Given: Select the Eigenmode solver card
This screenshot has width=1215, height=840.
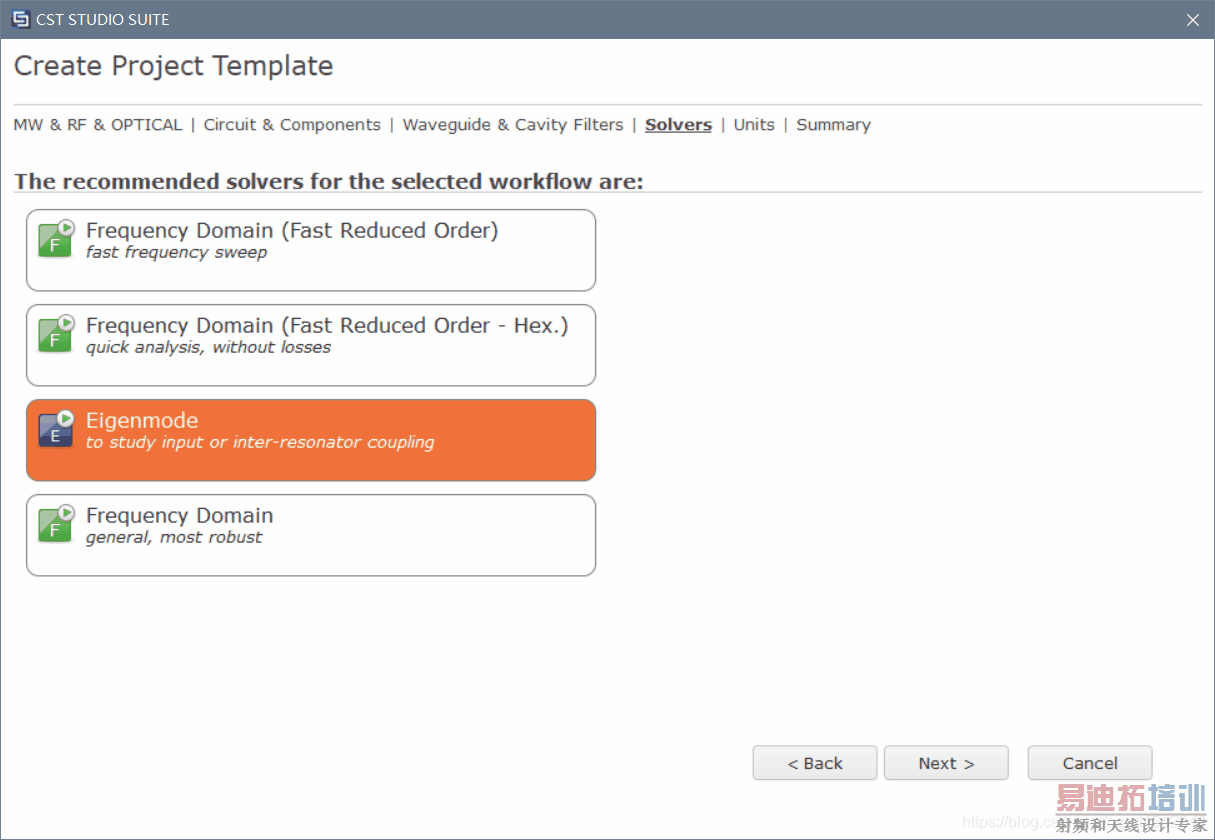Looking at the screenshot, I should click(x=311, y=440).
